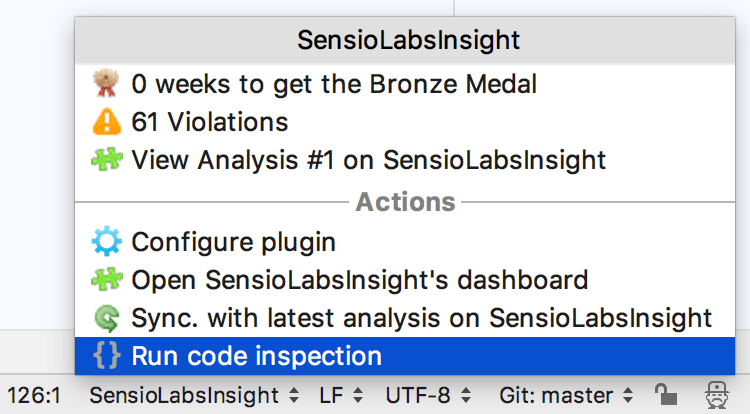Select Configure plugin menu entry

pyautogui.click(x=233, y=242)
